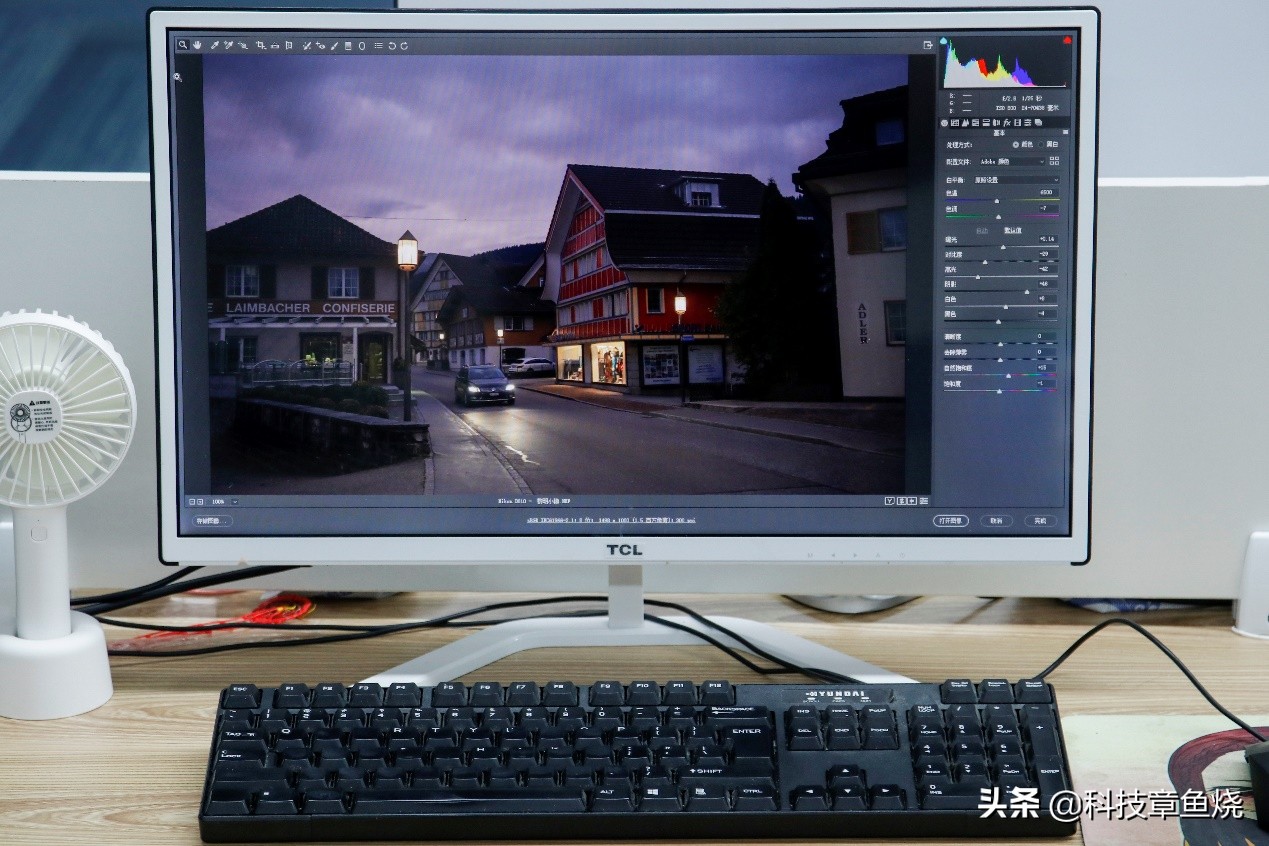Screen dimensions: 1269x846
Task: Select the 黑白 (Black & White) radio
Action: (x=1041, y=144)
